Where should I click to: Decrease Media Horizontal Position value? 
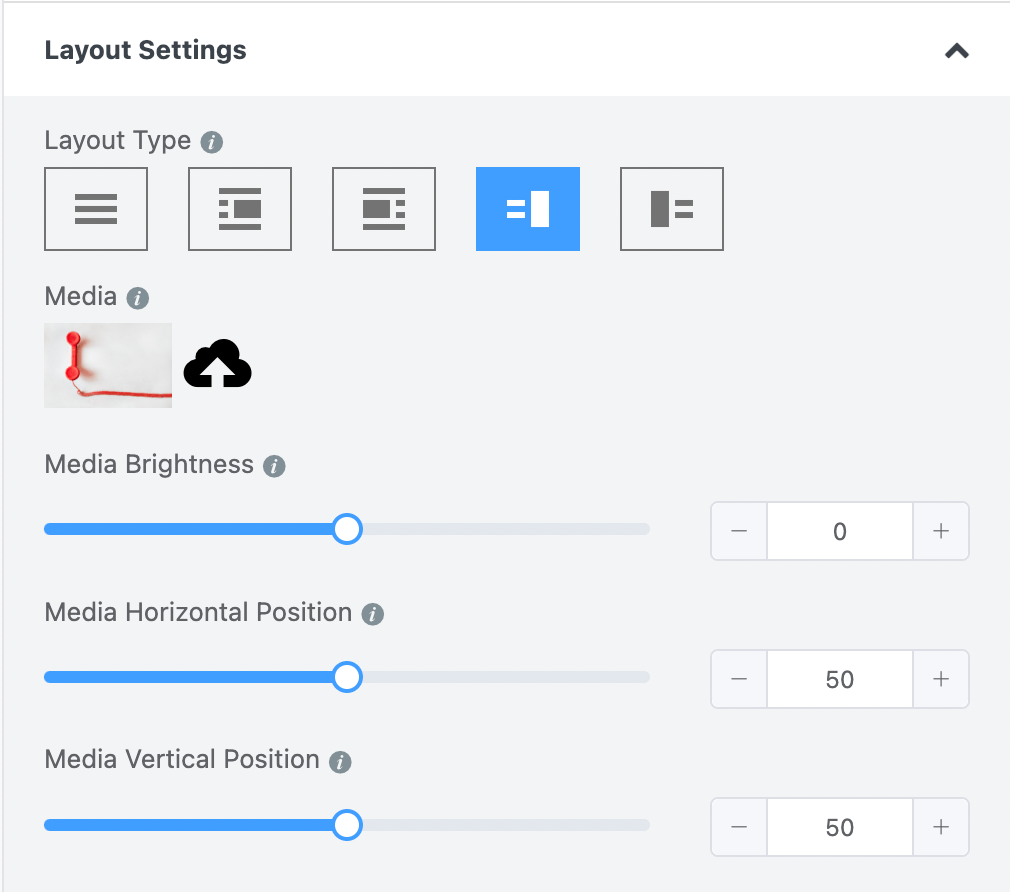pyautogui.click(x=739, y=679)
